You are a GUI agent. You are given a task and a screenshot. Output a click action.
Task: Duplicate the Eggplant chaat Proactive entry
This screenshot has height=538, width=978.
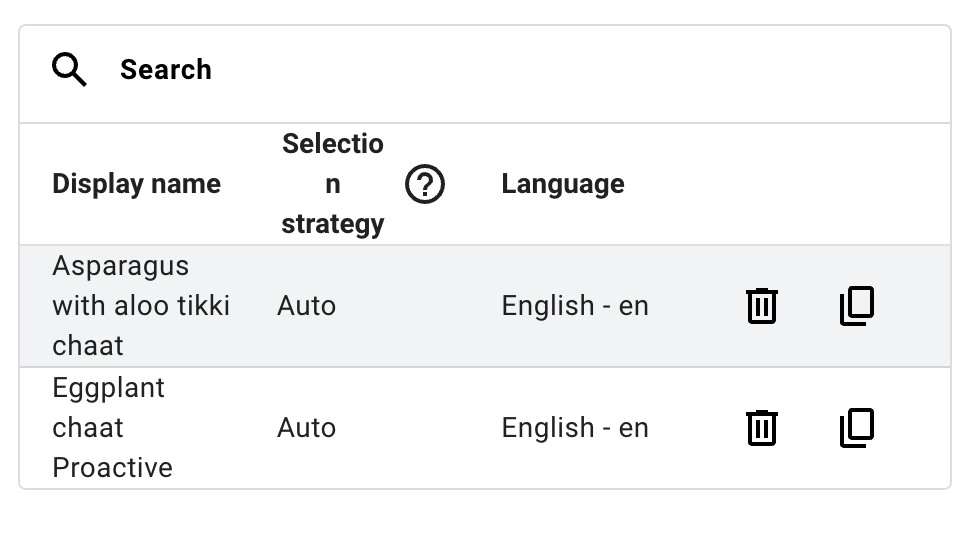tap(856, 428)
